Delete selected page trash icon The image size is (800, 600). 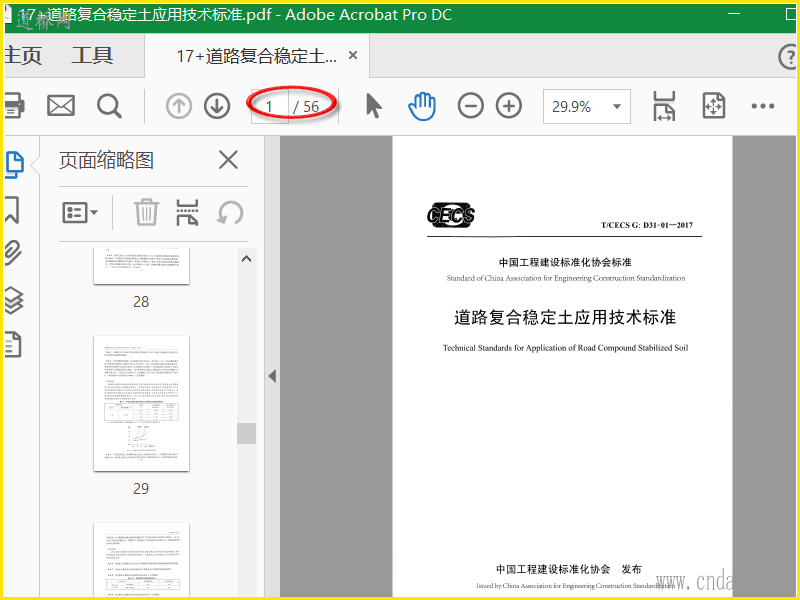coord(146,212)
